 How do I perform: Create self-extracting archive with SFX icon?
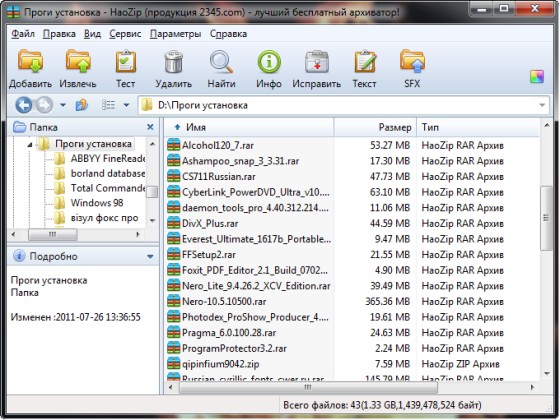(412, 61)
